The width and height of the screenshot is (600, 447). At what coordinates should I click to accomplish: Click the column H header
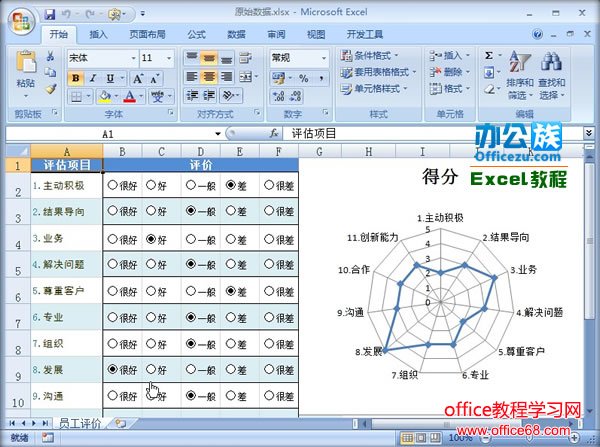[368, 152]
